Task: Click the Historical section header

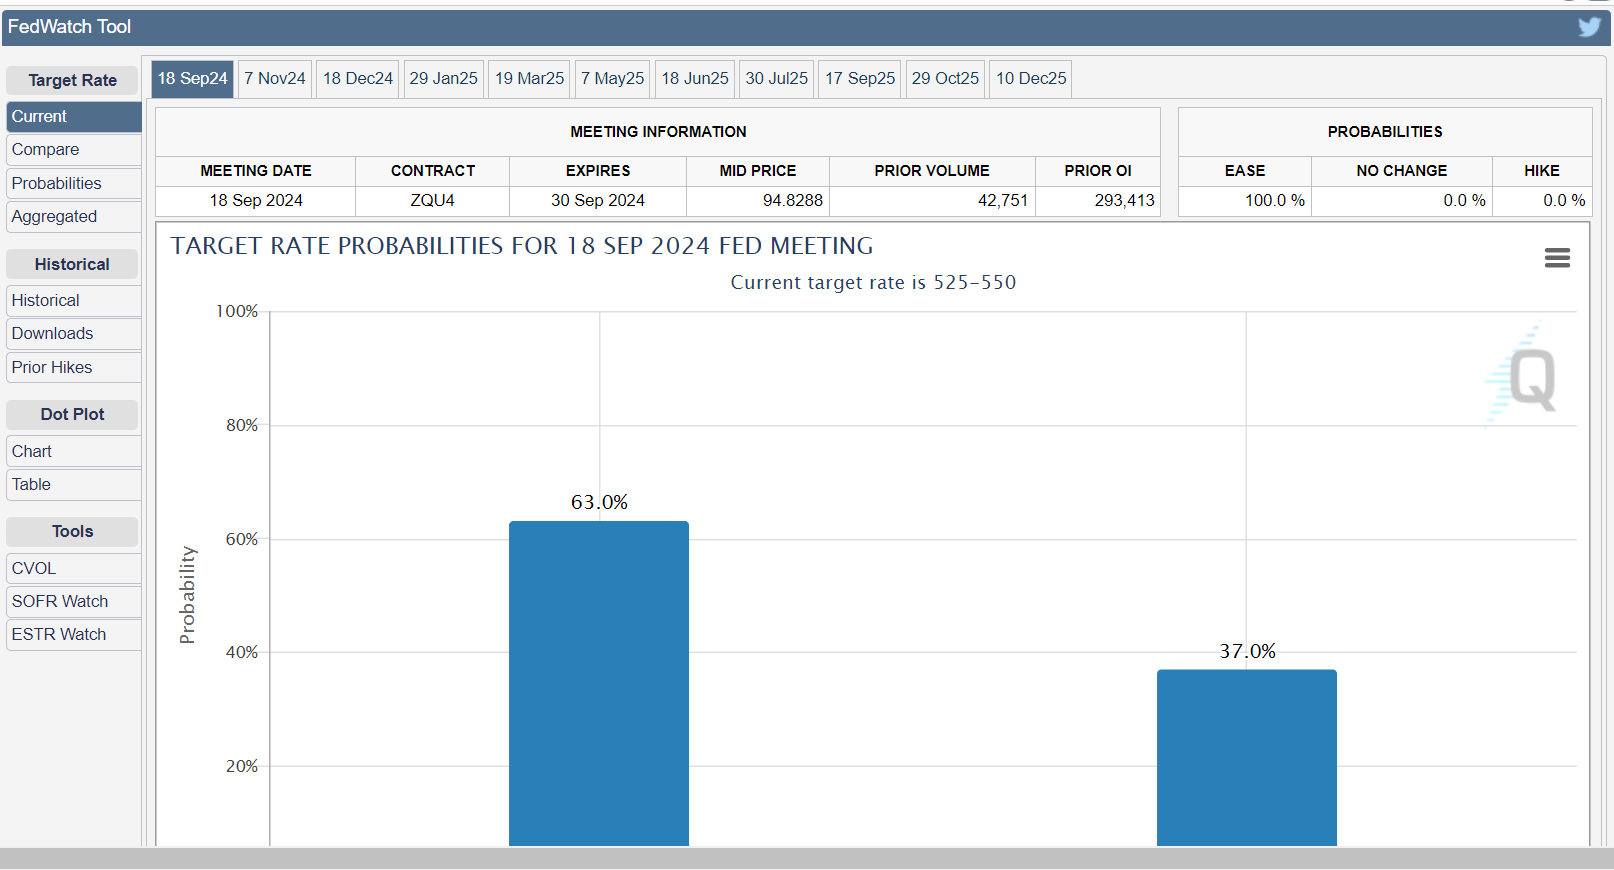Action: click(72, 265)
